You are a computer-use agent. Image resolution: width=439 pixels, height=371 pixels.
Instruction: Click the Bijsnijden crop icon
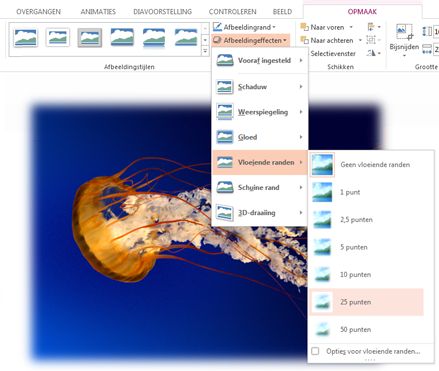pyautogui.click(x=404, y=32)
